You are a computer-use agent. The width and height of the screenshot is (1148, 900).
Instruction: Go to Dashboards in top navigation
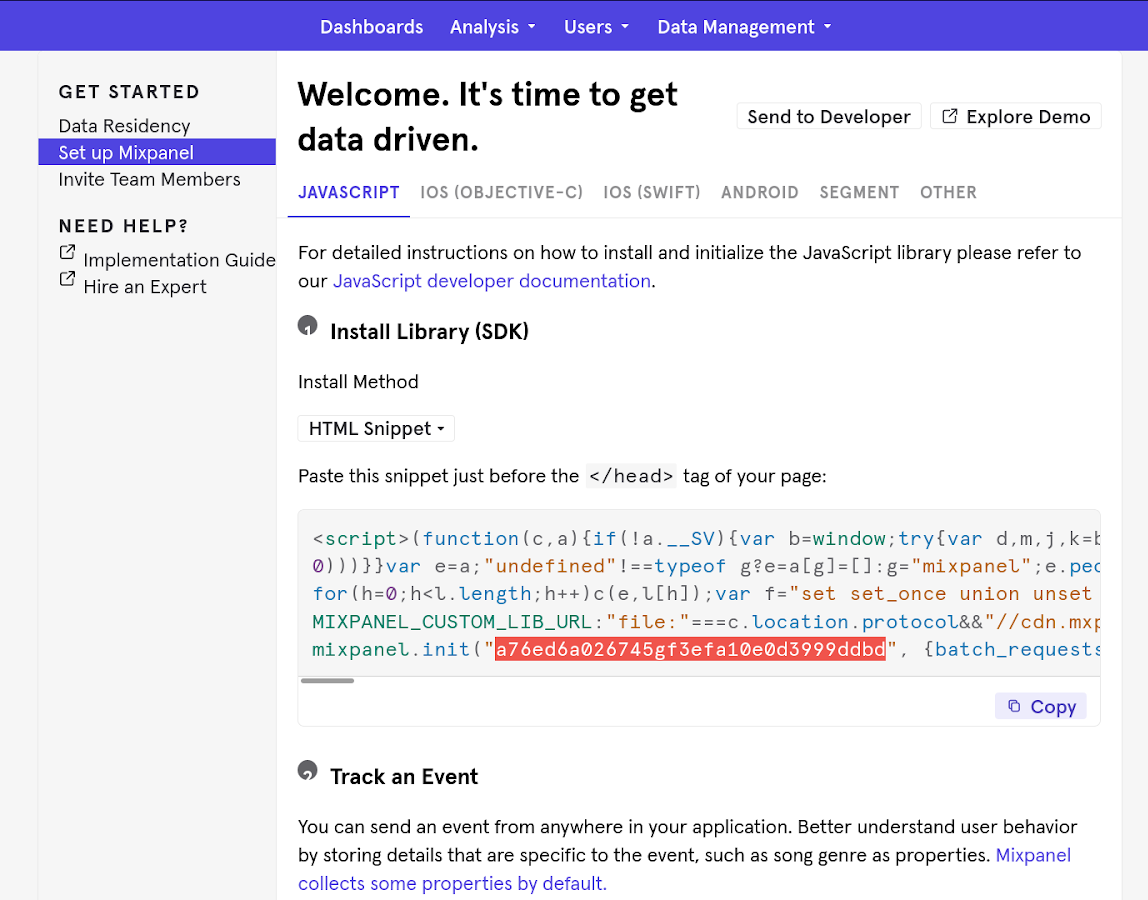pyautogui.click(x=371, y=27)
